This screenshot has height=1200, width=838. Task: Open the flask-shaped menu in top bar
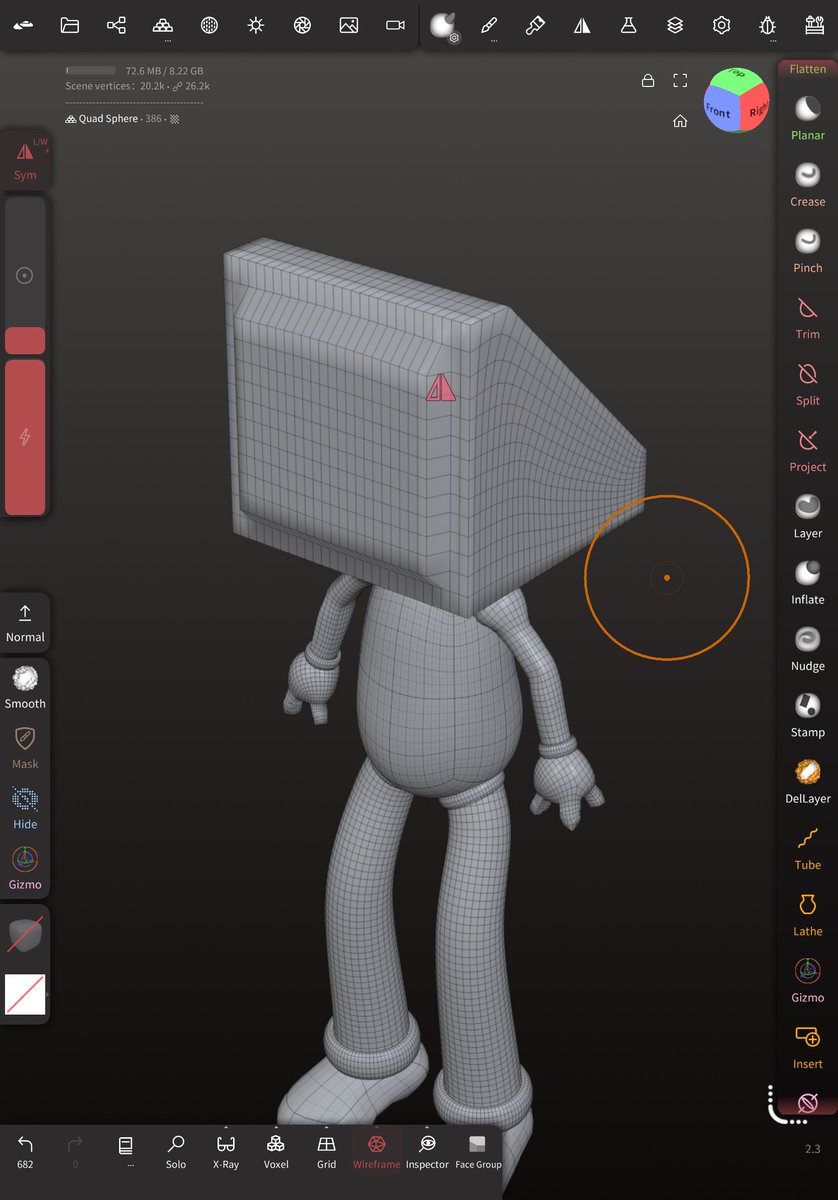pos(628,25)
